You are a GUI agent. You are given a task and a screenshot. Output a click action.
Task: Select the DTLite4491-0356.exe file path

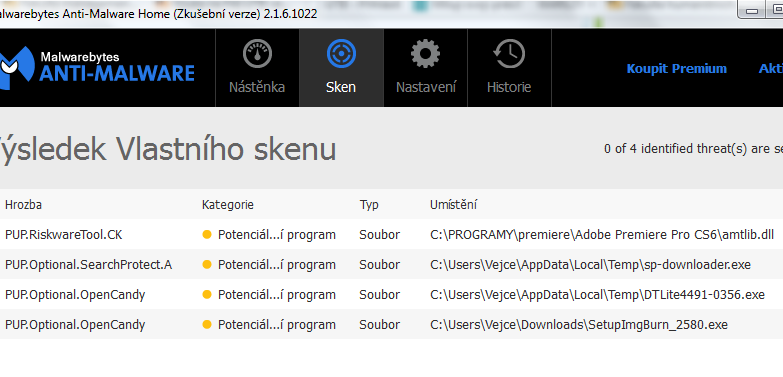597,295
